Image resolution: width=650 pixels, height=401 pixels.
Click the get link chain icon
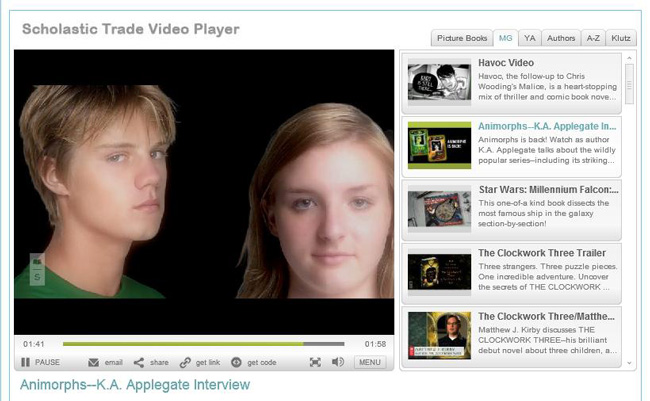coord(185,362)
